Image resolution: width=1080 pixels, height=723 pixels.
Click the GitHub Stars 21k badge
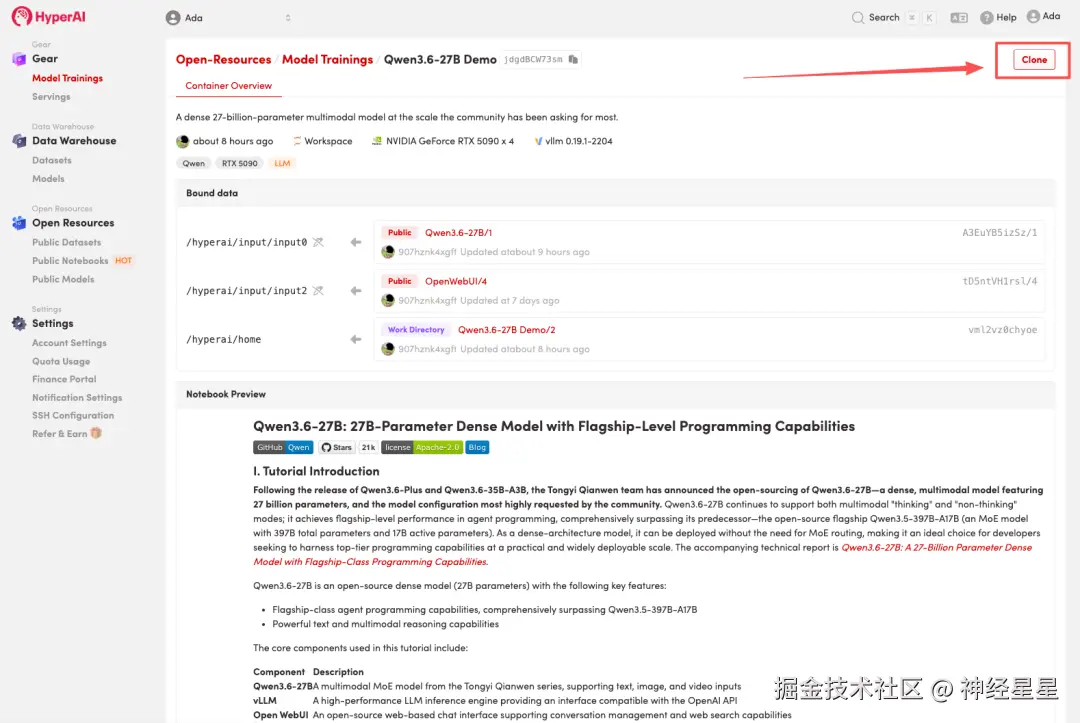348,448
